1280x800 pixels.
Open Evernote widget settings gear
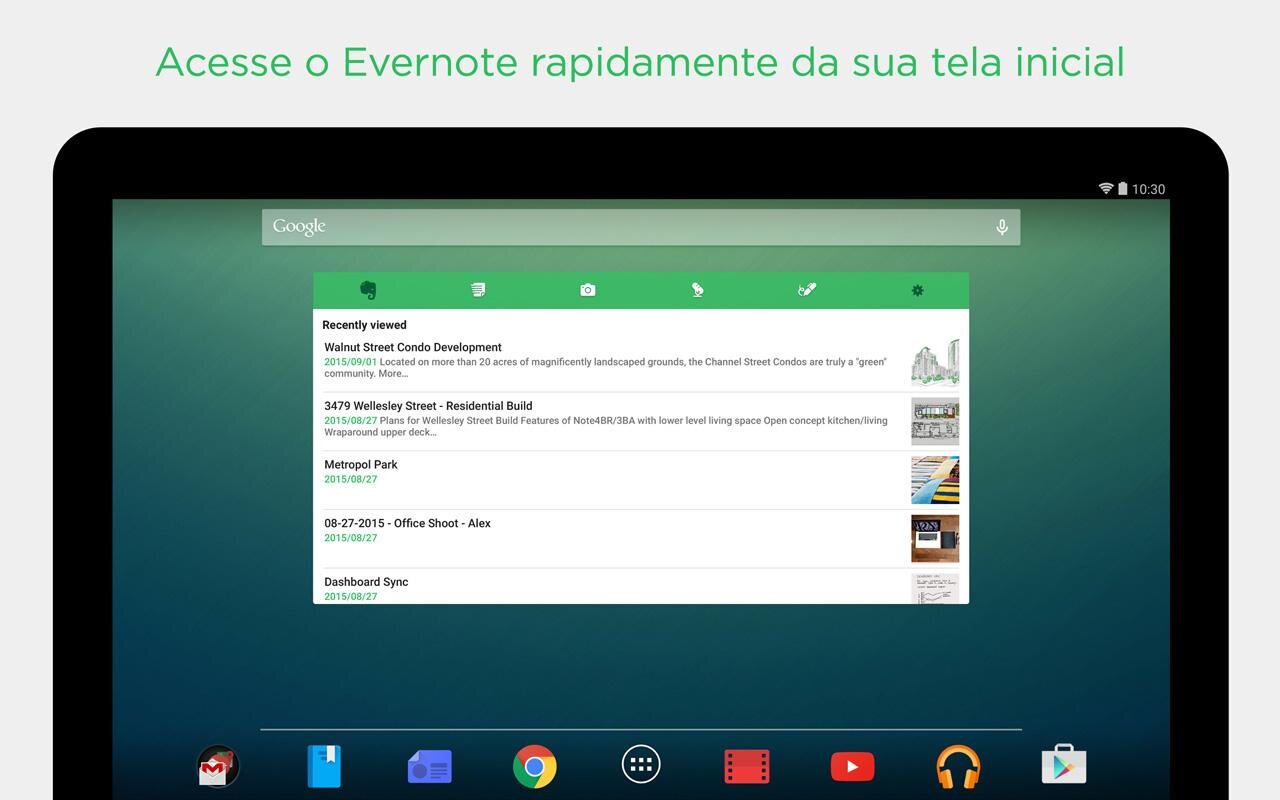[x=917, y=290]
